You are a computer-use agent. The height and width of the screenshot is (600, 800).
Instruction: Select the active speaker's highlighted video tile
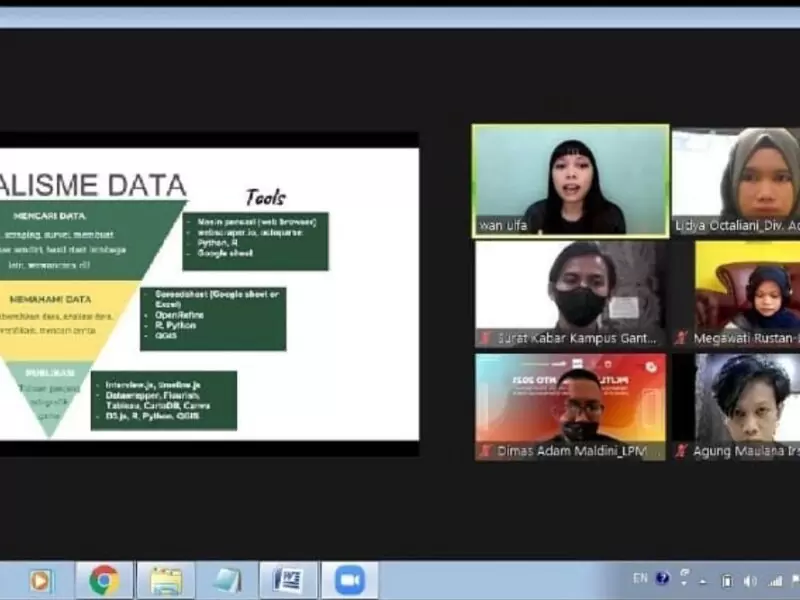point(570,181)
